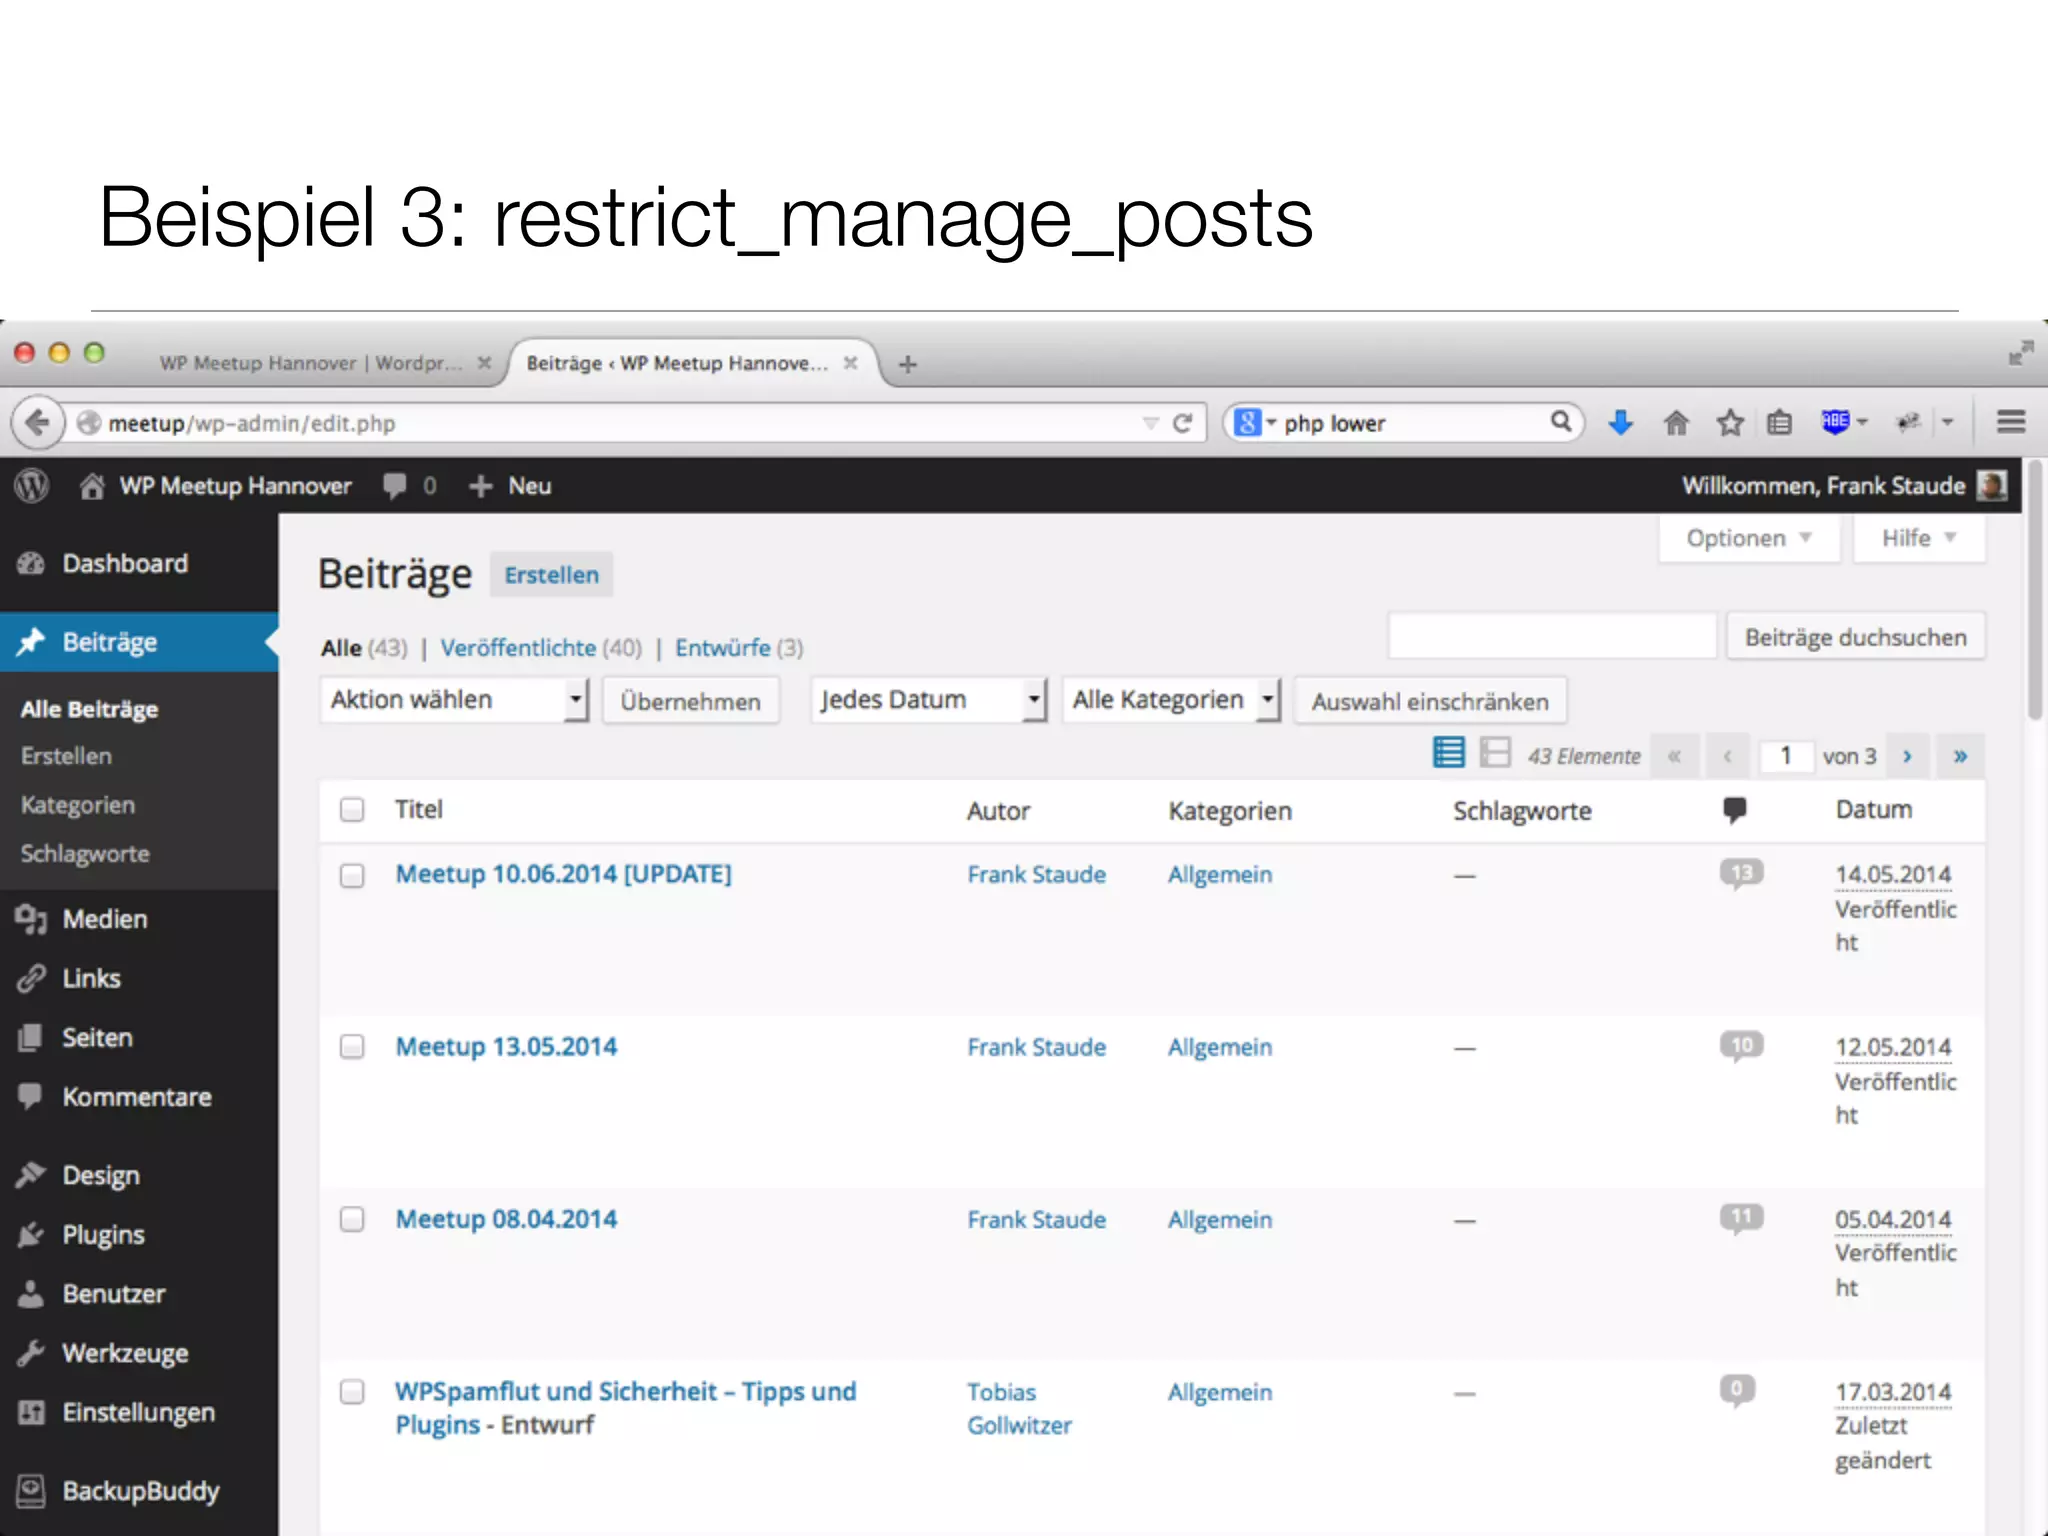The width and height of the screenshot is (2048, 1536).
Task: Click author Tobias Gollwitzer link
Action: (1019, 1408)
